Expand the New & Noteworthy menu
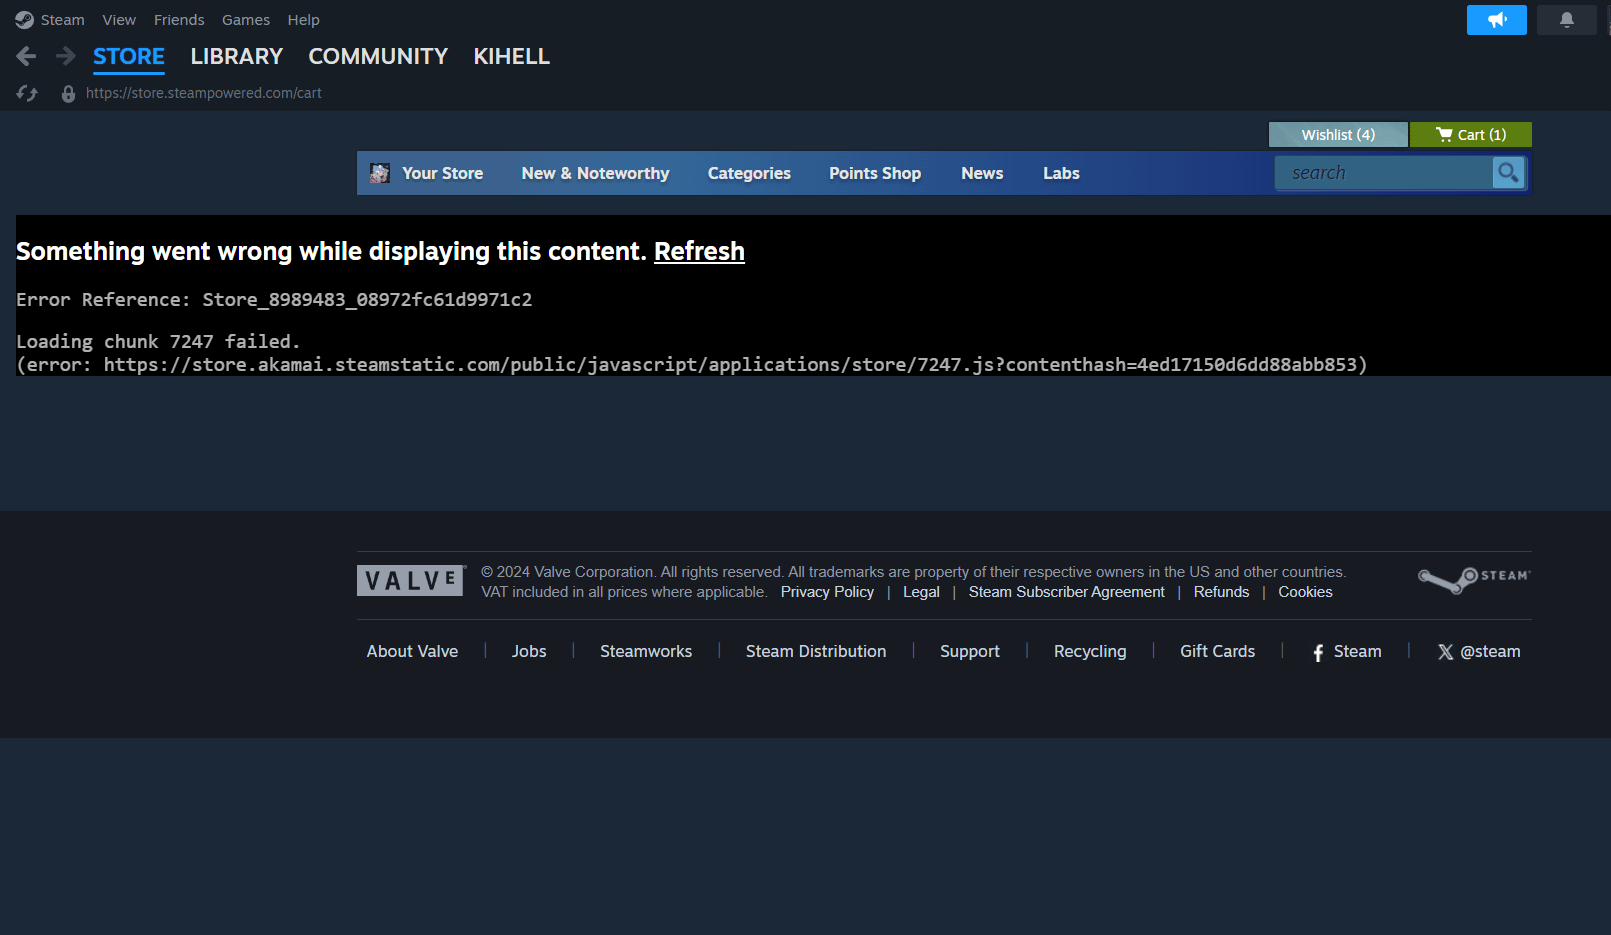1611x935 pixels. [x=595, y=174]
